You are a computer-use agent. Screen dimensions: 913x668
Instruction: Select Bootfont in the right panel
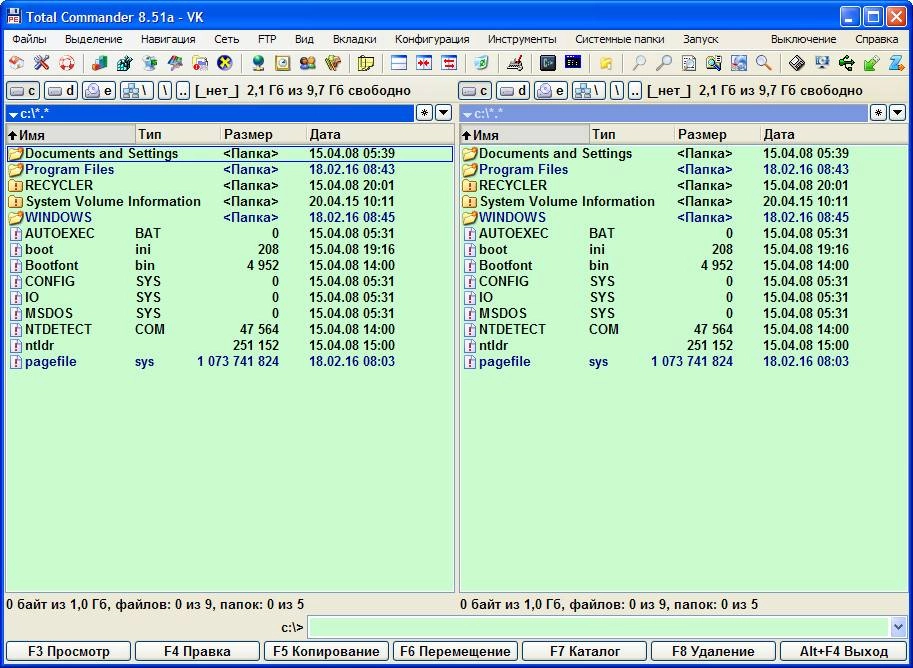pos(684,266)
